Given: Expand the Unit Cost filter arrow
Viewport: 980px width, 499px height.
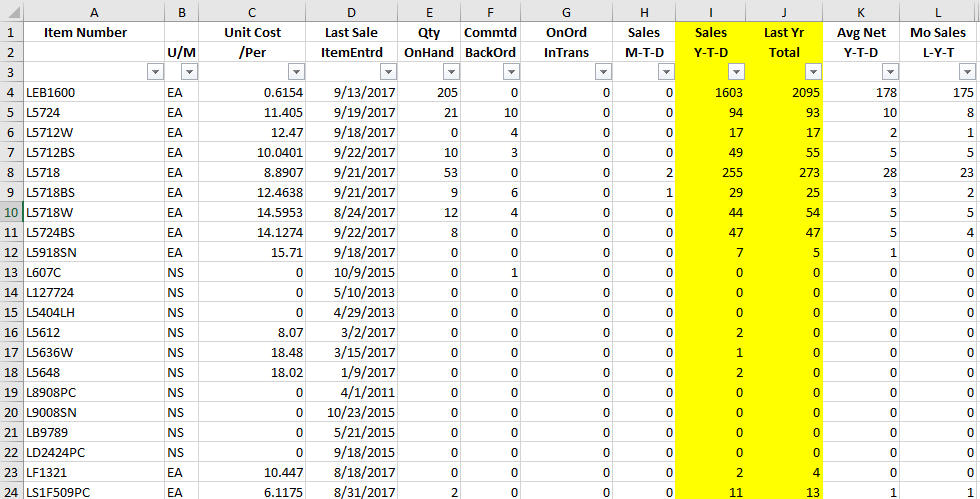Looking at the screenshot, I should (296, 73).
